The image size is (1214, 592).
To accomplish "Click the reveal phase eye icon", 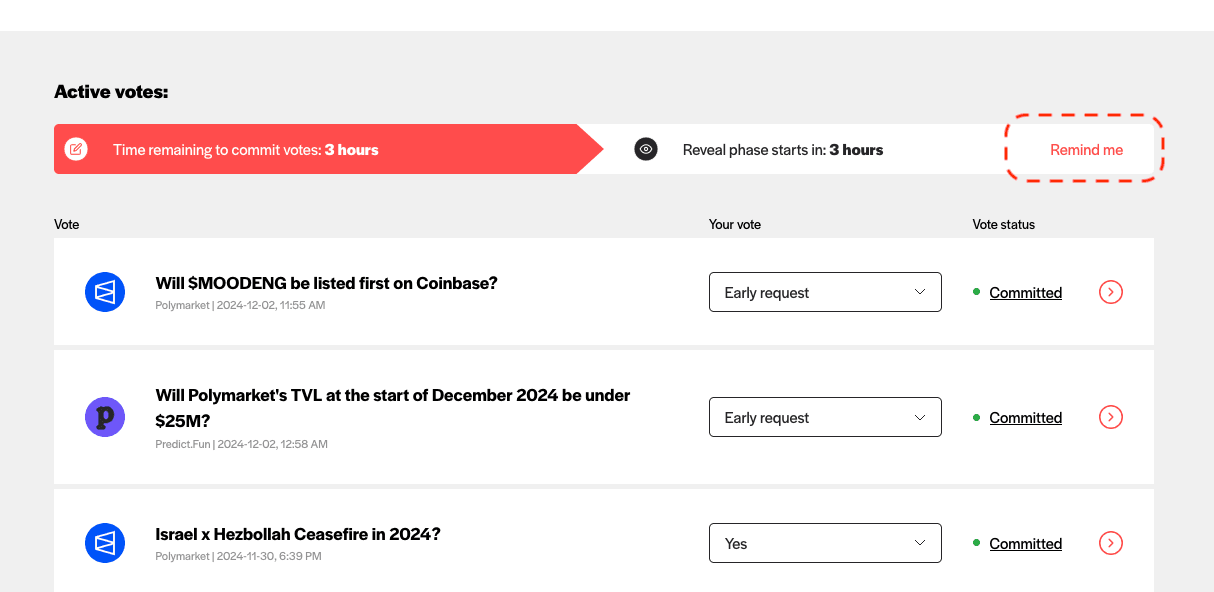I will click(646, 149).
